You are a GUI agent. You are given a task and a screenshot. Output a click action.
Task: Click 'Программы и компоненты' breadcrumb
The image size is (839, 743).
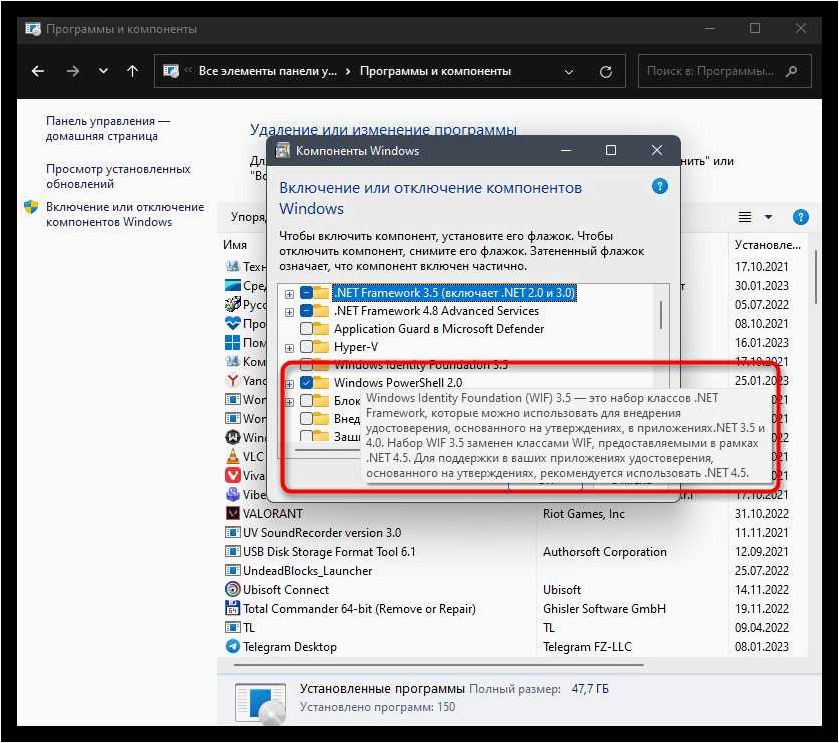(435, 71)
